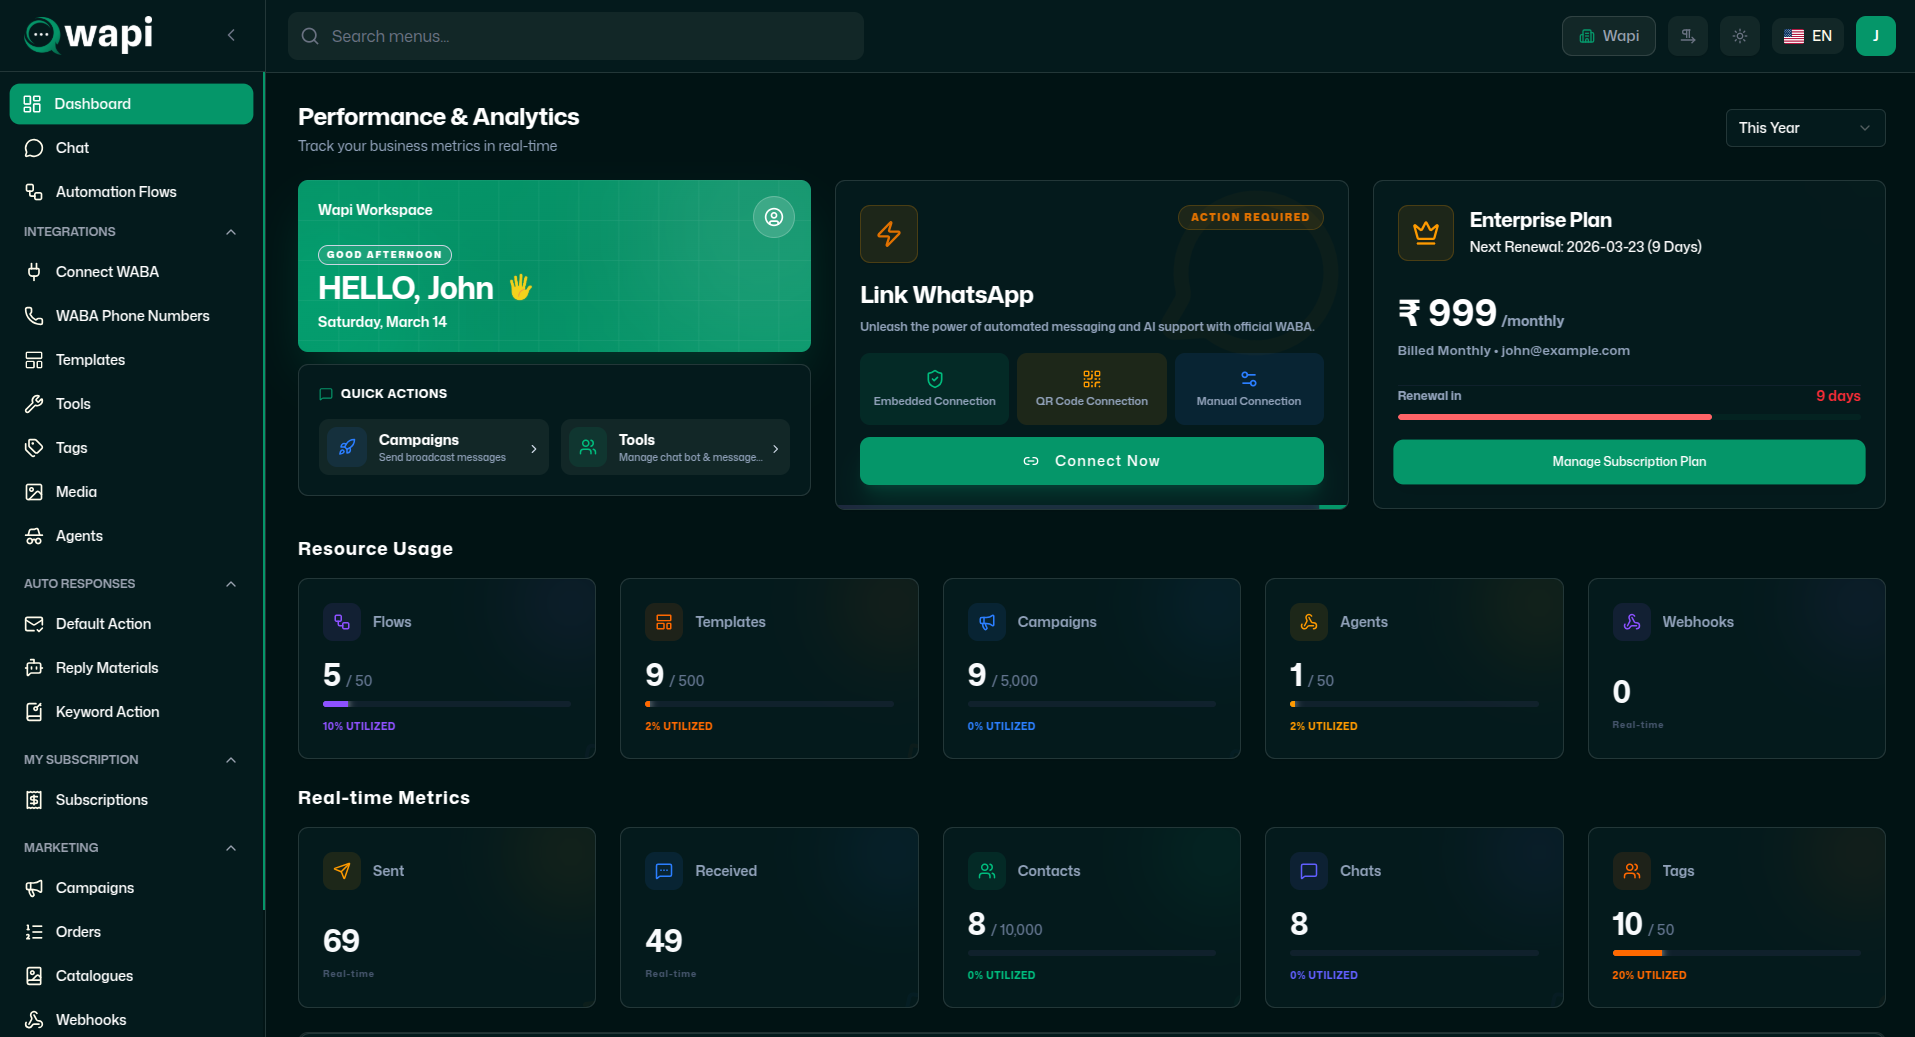Screen dimensions: 1915x1037
Task: Open the EN language selector
Action: pos(1807,36)
